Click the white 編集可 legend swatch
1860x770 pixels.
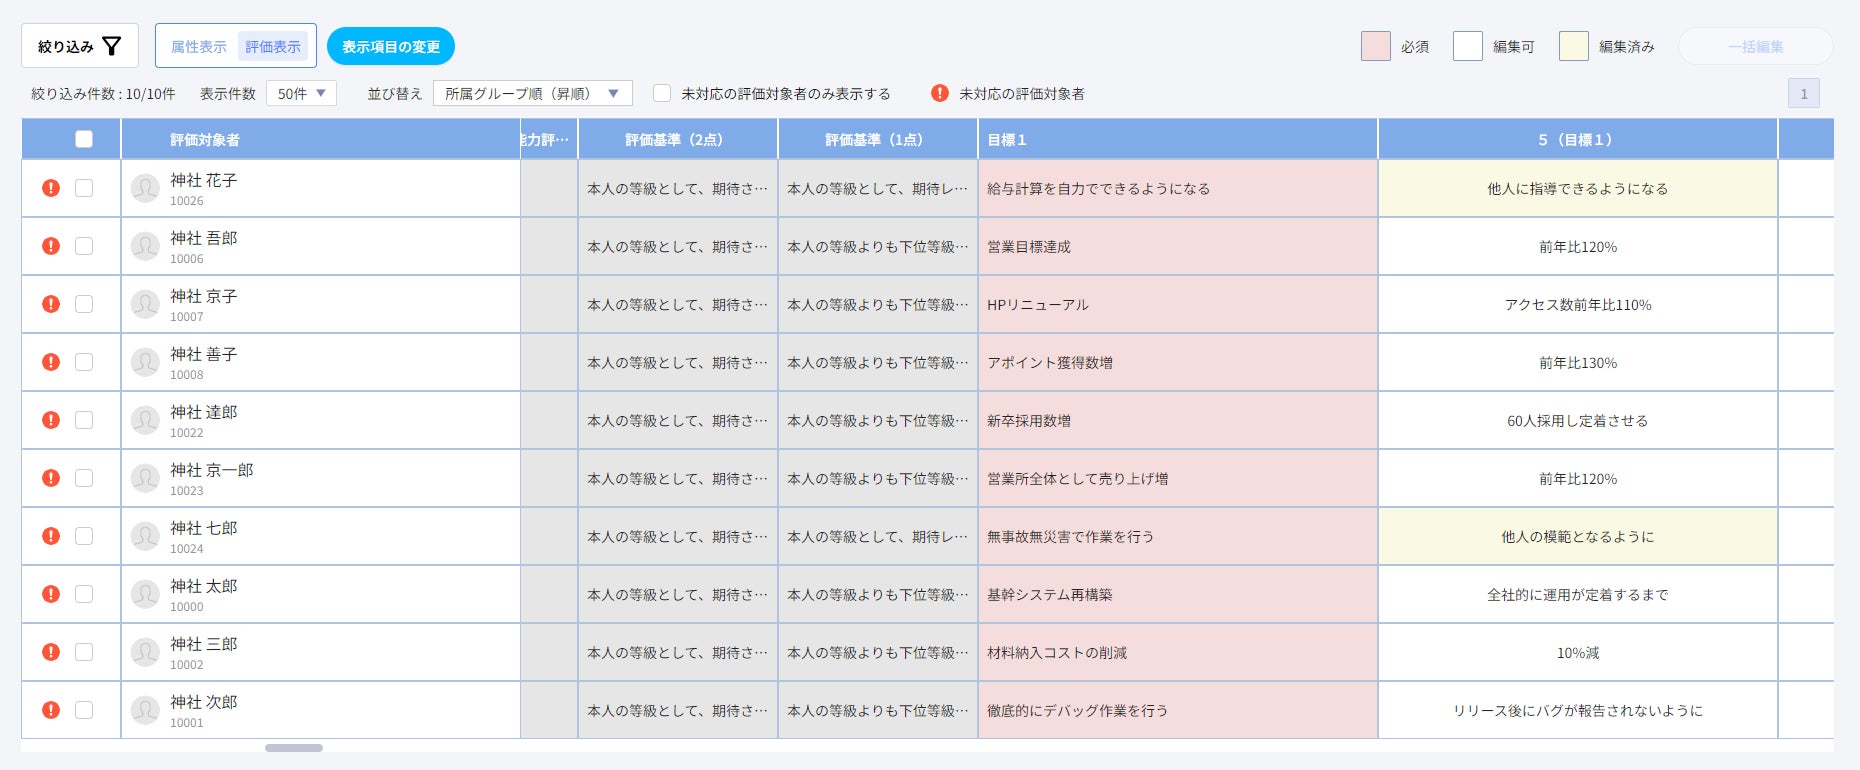[x=1468, y=46]
